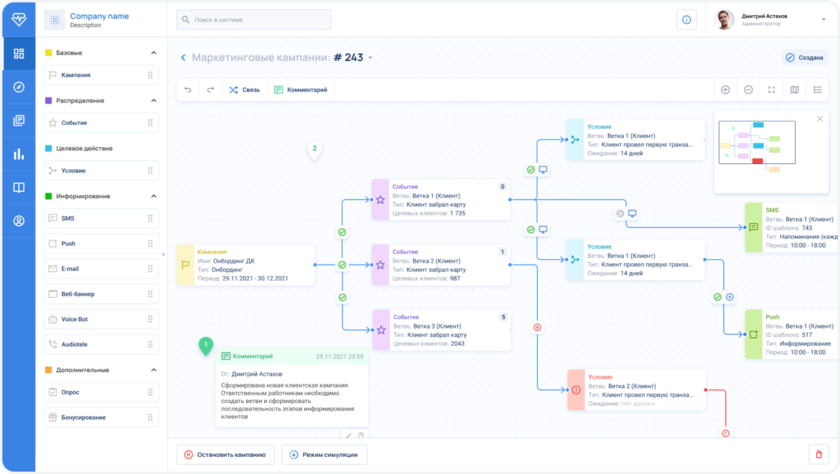Click the redo arrow in canvas toolbar
The width and height of the screenshot is (840, 474).
click(x=210, y=90)
